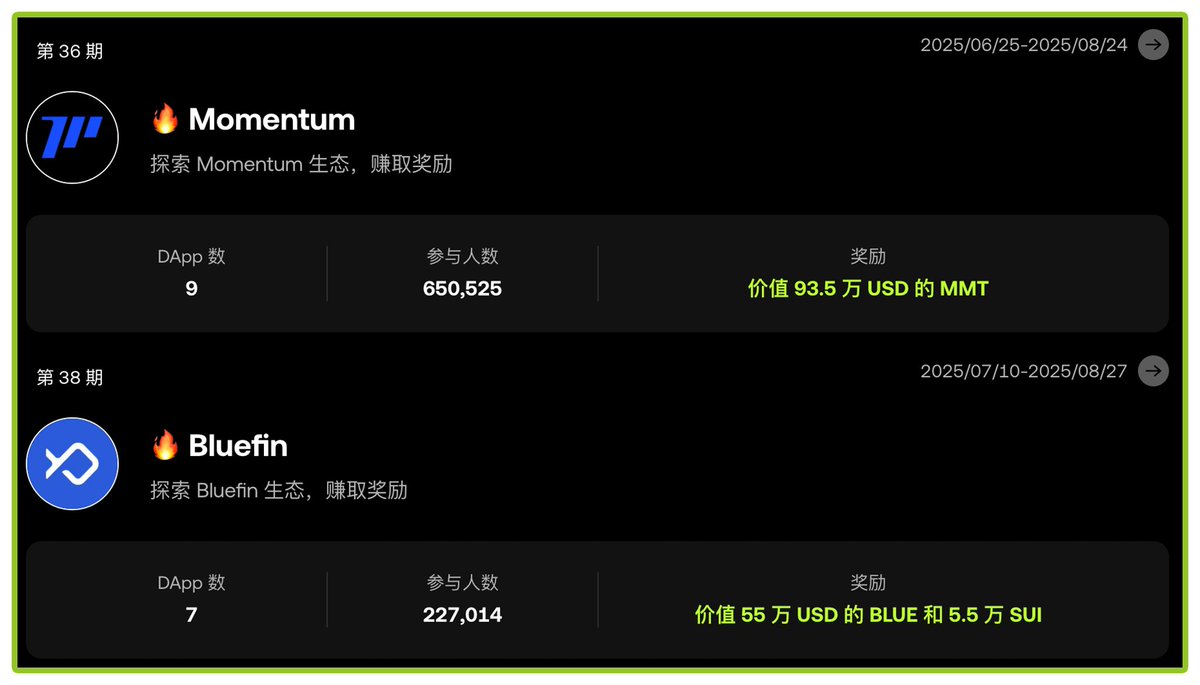1200x685 pixels.
Task: Click the fire emoji beside Momentum
Action: pyautogui.click(x=165, y=119)
